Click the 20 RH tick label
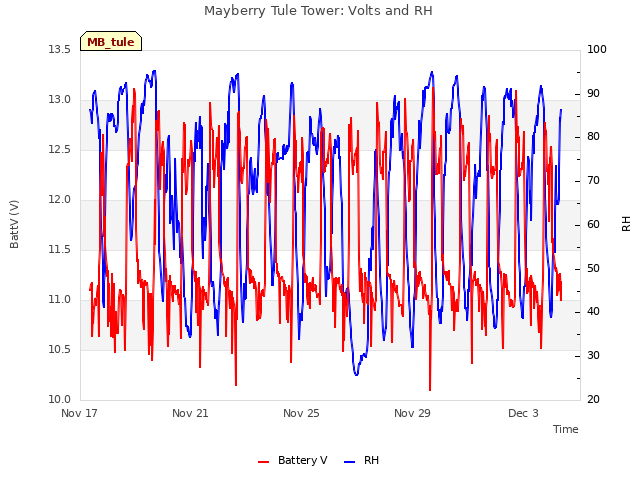Image resolution: width=640 pixels, height=480 pixels. pyautogui.click(x=593, y=400)
